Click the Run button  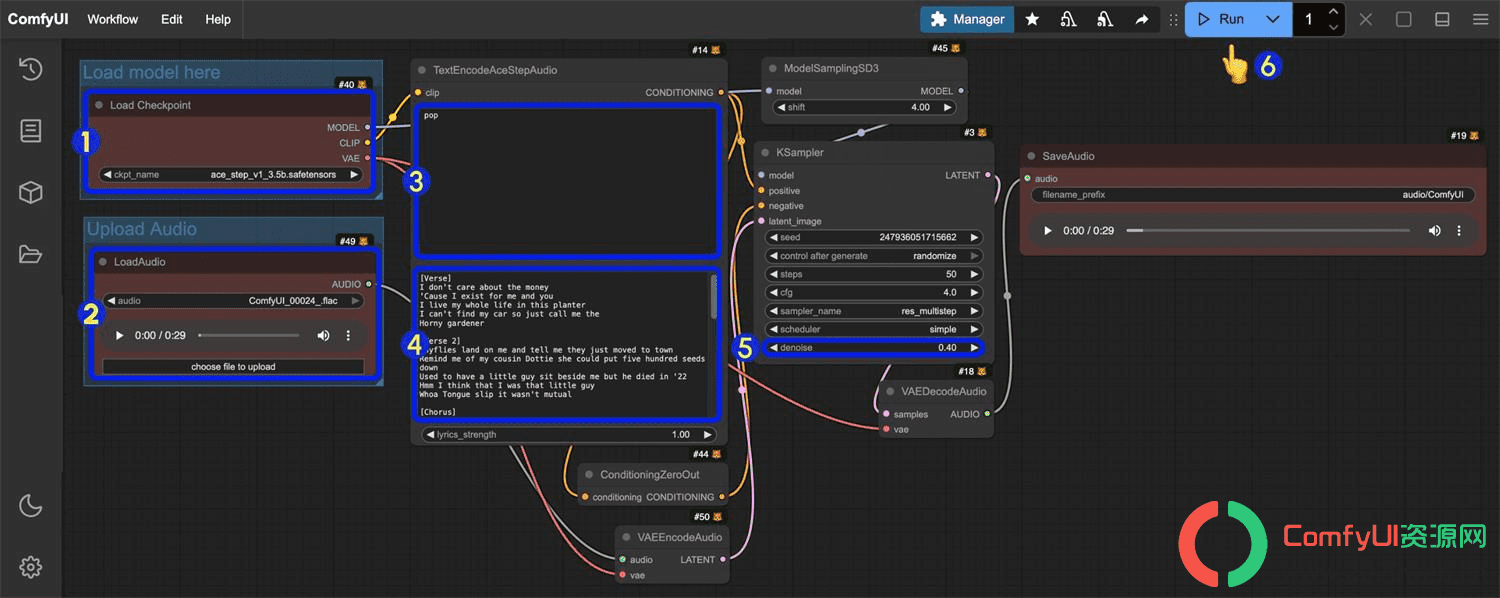[1222, 19]
